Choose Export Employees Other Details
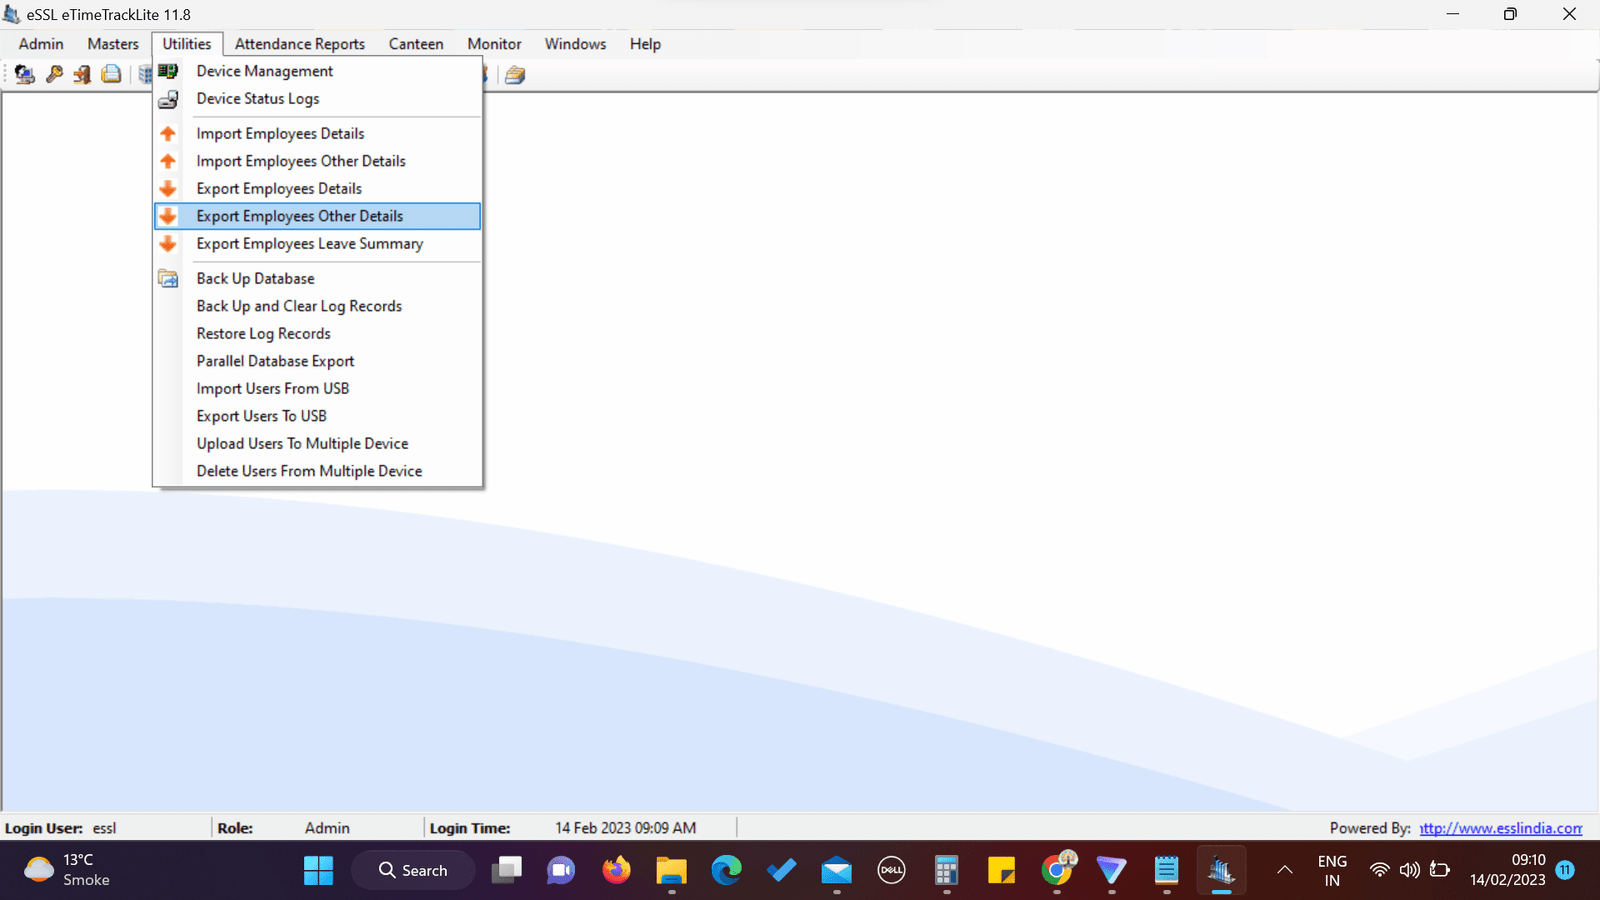 [x=318, y=216]
